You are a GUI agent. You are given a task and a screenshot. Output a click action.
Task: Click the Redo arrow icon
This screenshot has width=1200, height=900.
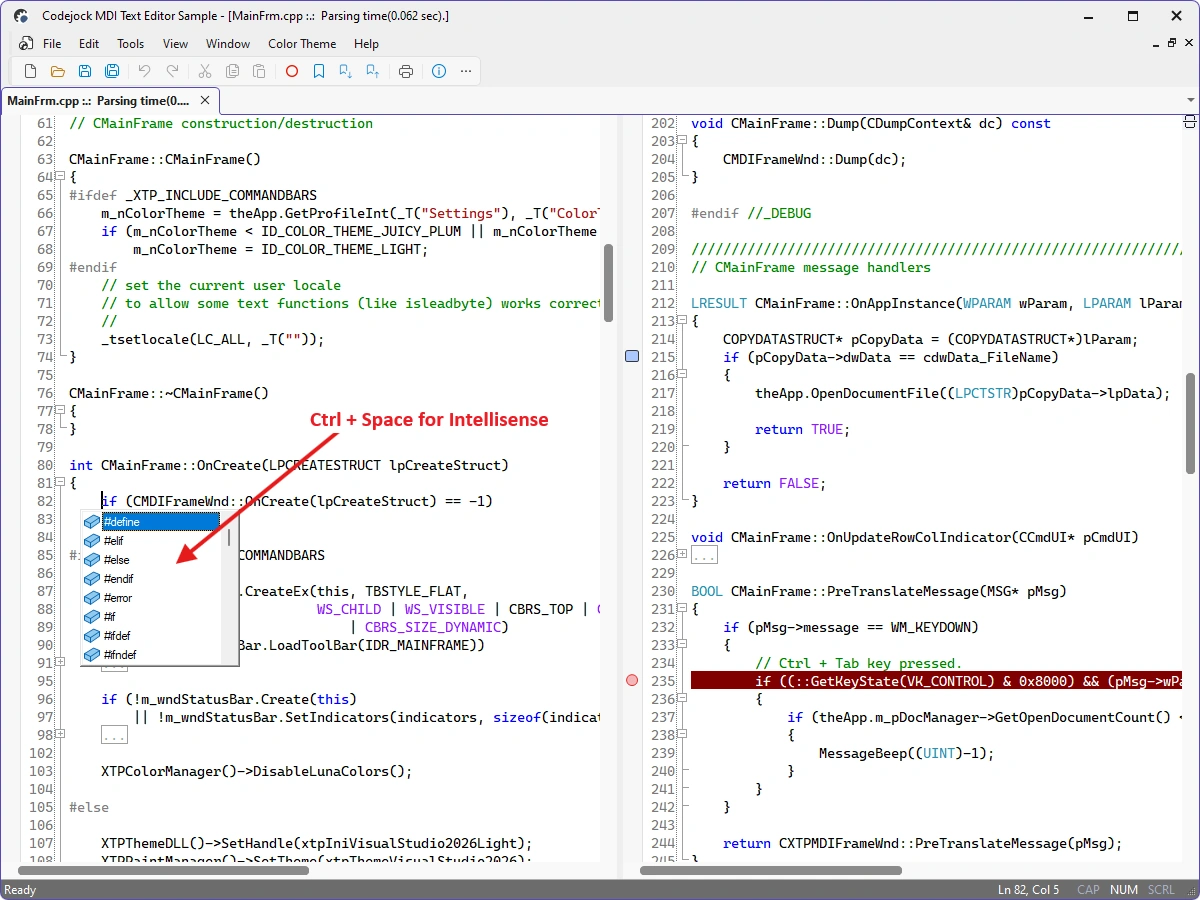(172, 71)
